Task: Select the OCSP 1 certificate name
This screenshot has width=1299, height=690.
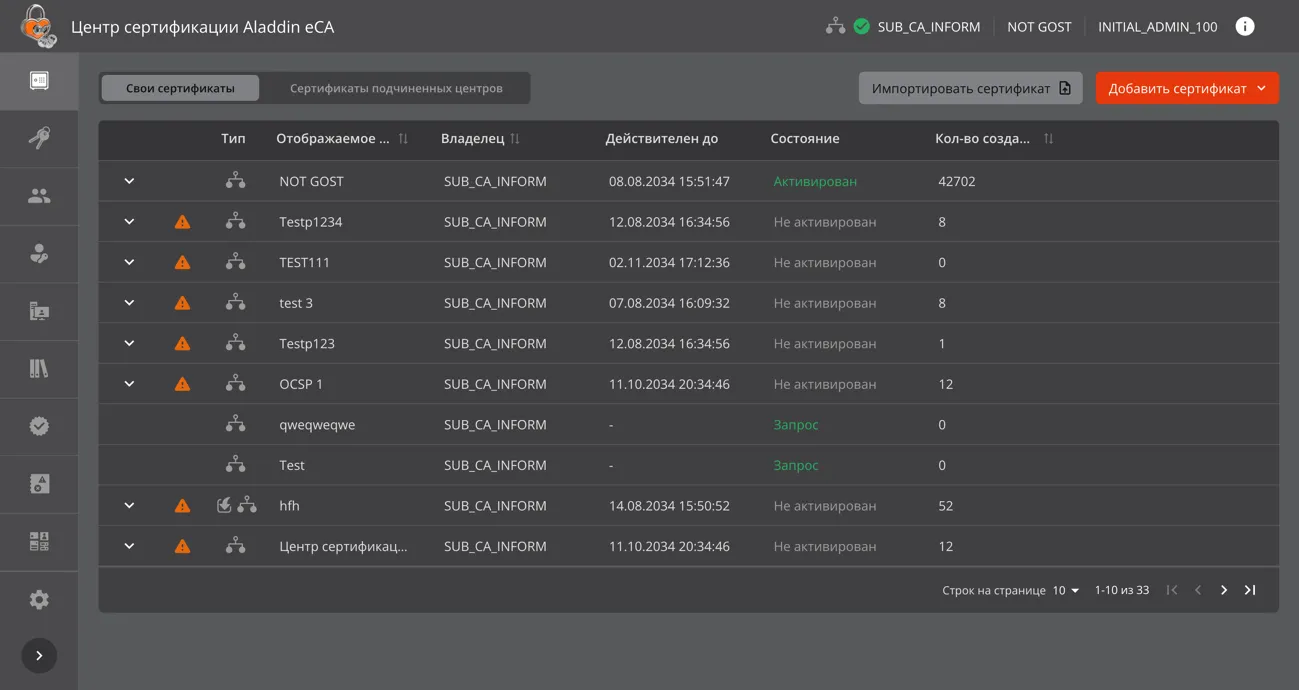Action: click(x=301, y=384)
